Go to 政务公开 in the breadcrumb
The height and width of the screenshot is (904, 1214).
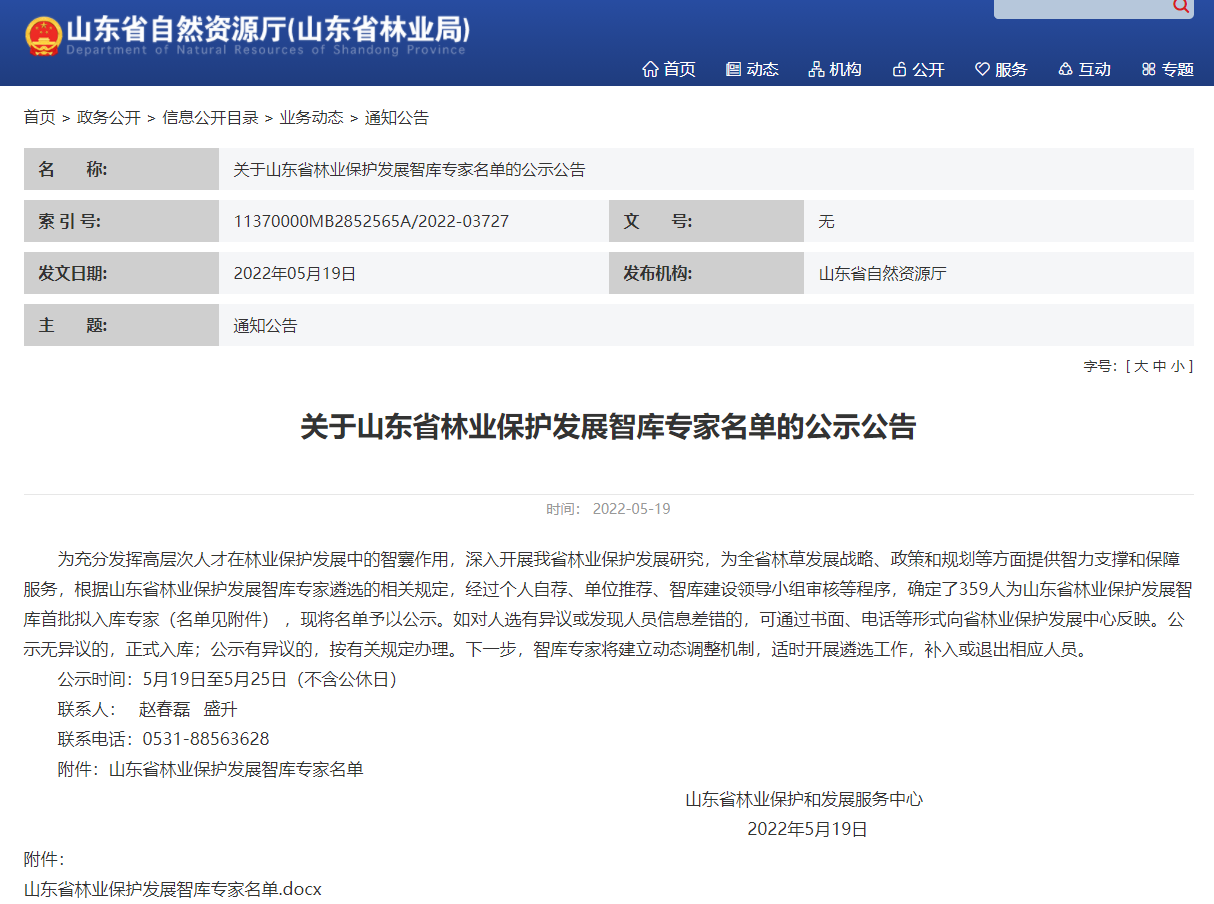(x=109, y=118)
